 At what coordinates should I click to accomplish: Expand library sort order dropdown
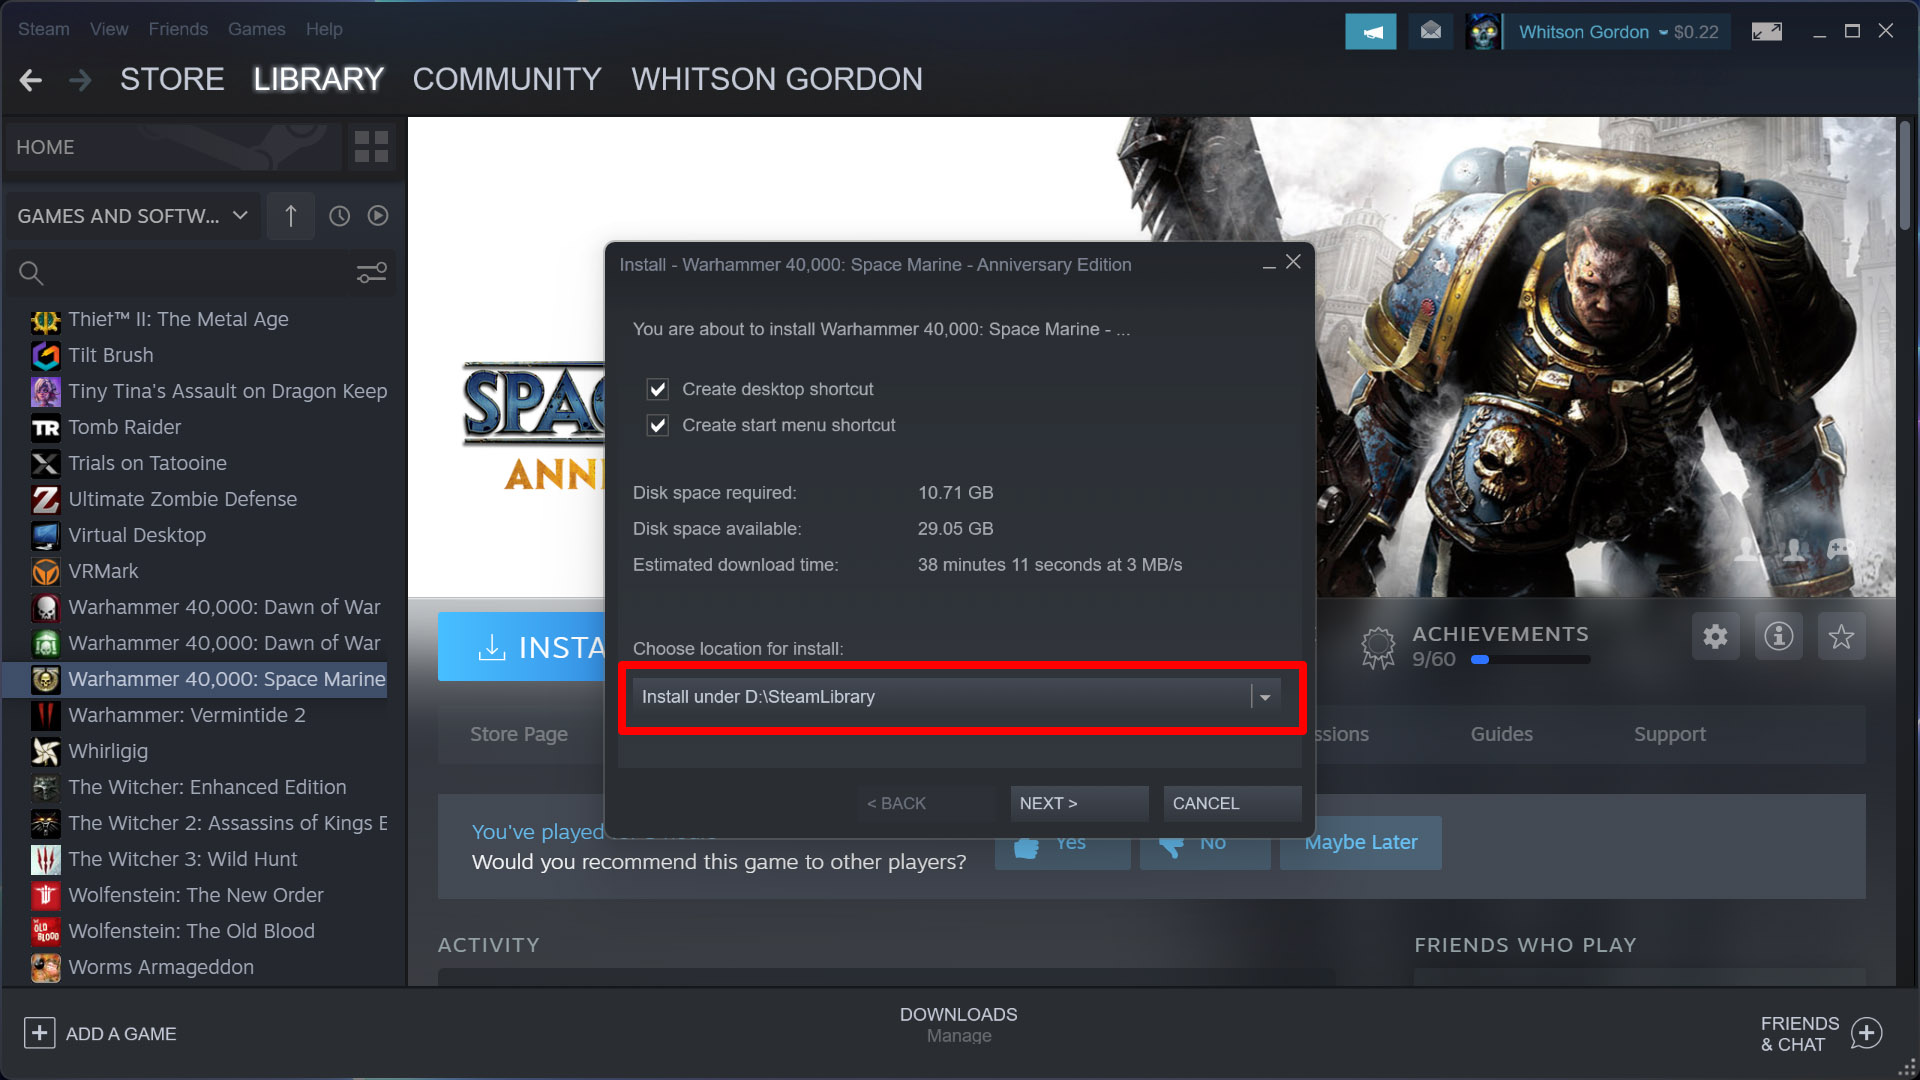click(290, 215)
